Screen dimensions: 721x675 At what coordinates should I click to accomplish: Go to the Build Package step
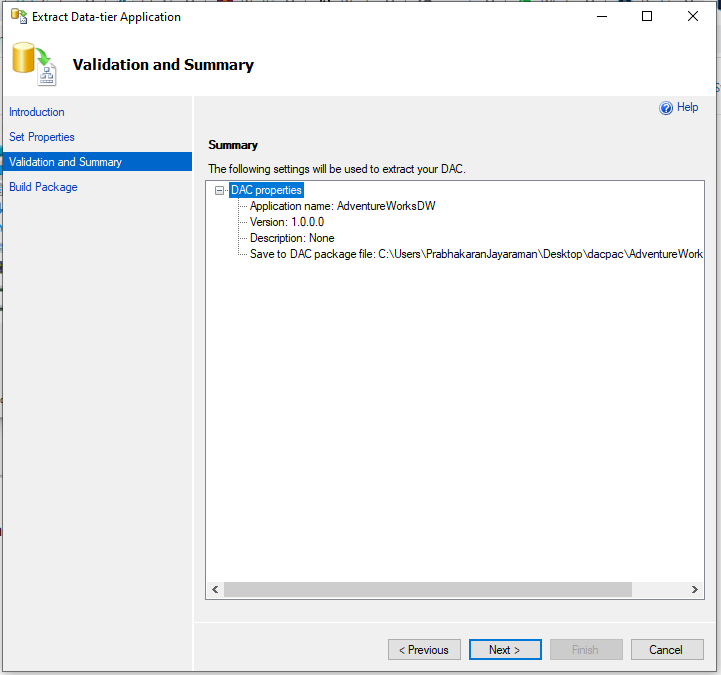pos(43,187)
